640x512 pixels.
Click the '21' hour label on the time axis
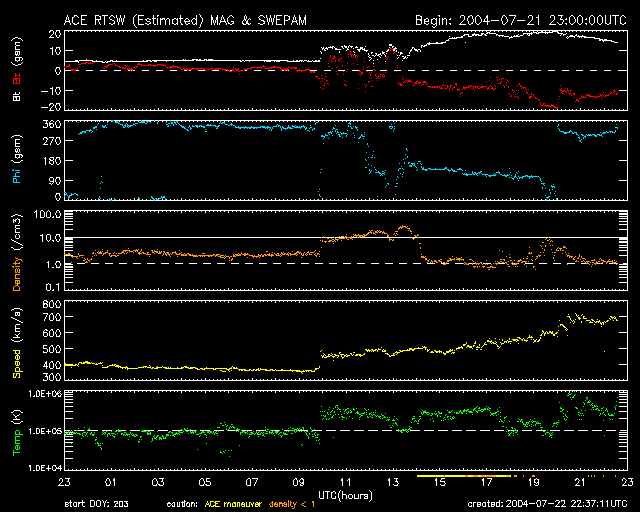click(580, 483)
